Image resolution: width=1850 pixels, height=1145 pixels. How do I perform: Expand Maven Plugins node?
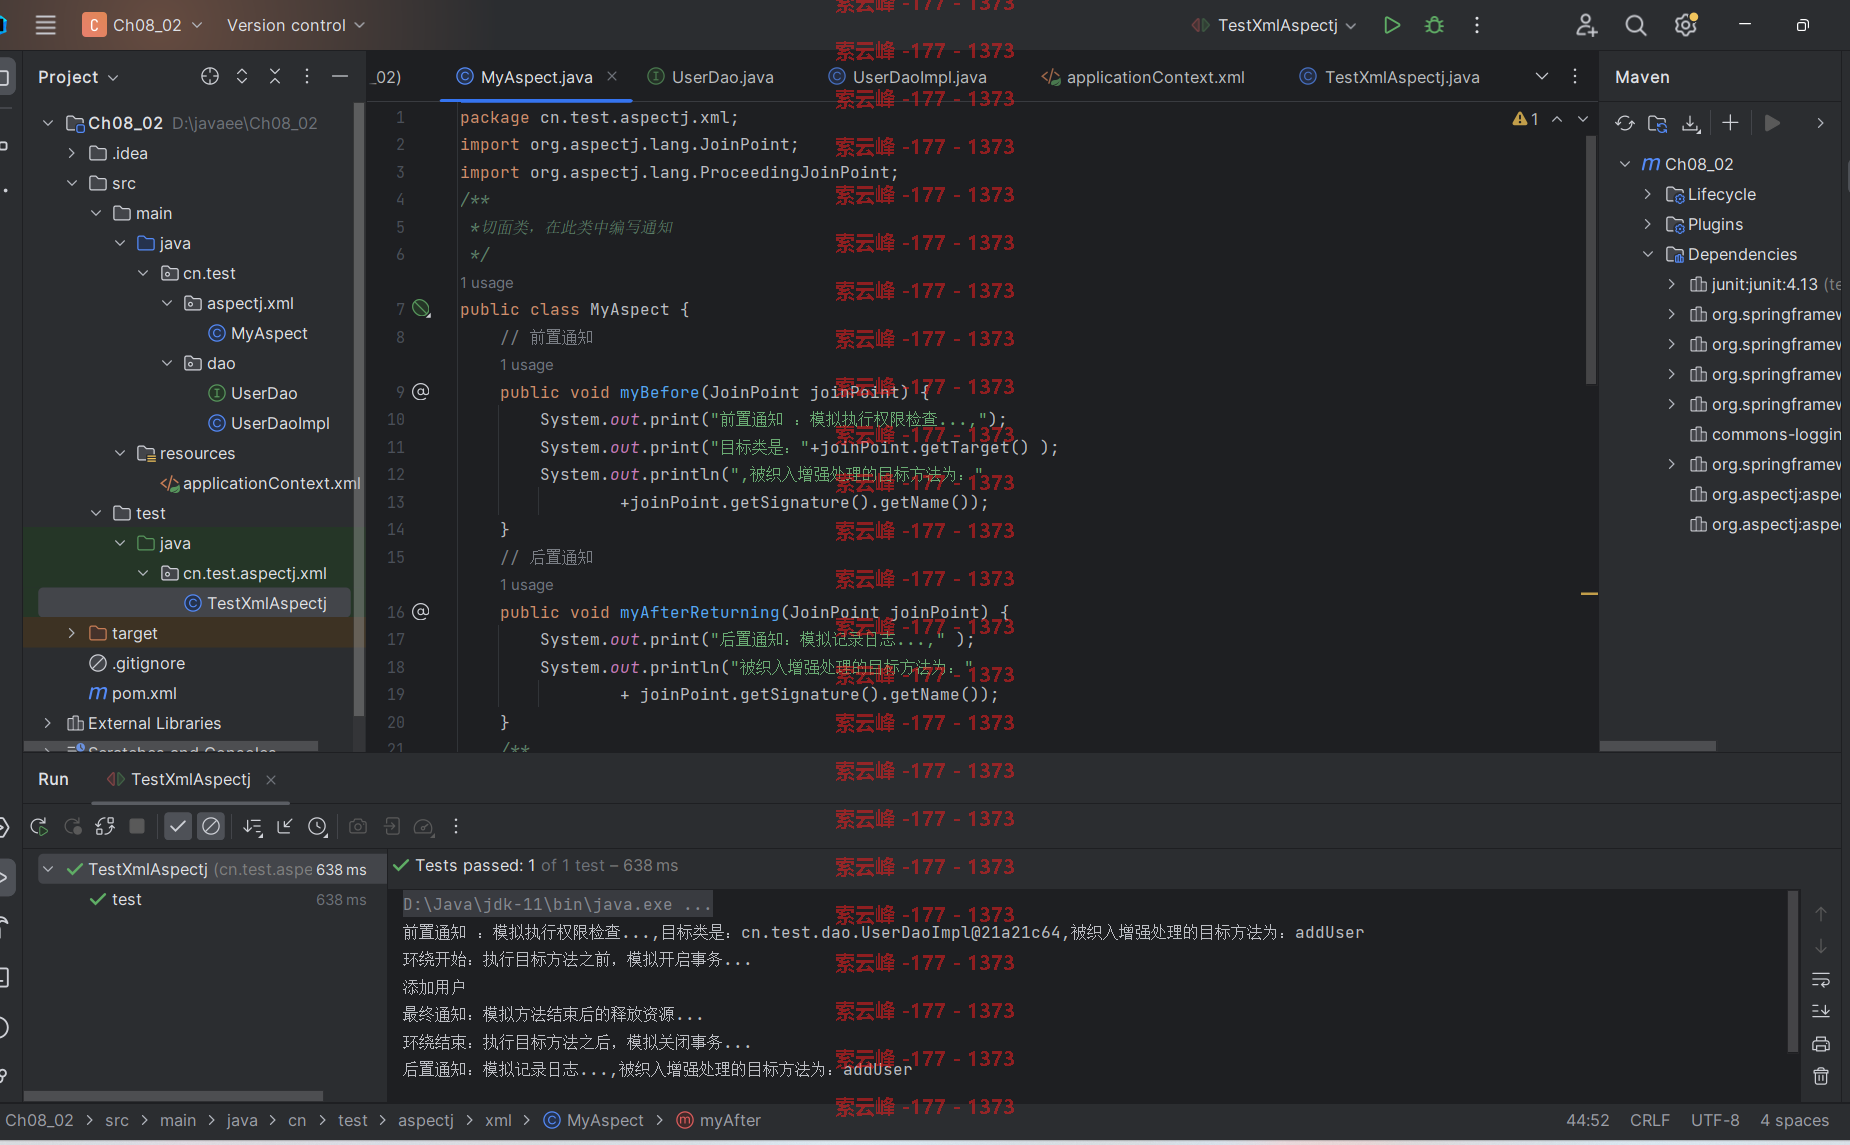coord(1648,224)
